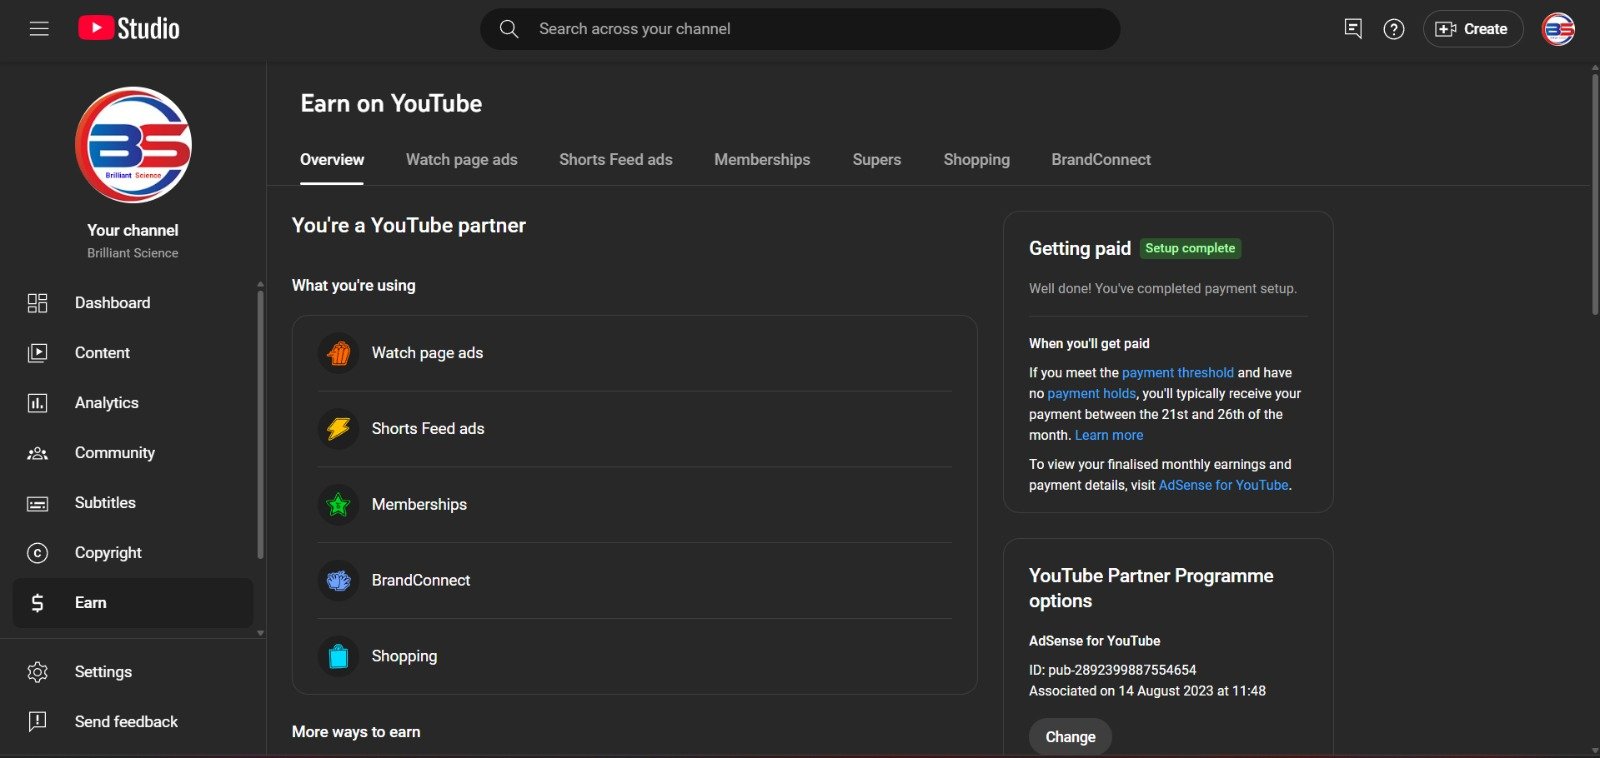
Task: Click the Dashboard grid icon
Action: click(37, 303)
